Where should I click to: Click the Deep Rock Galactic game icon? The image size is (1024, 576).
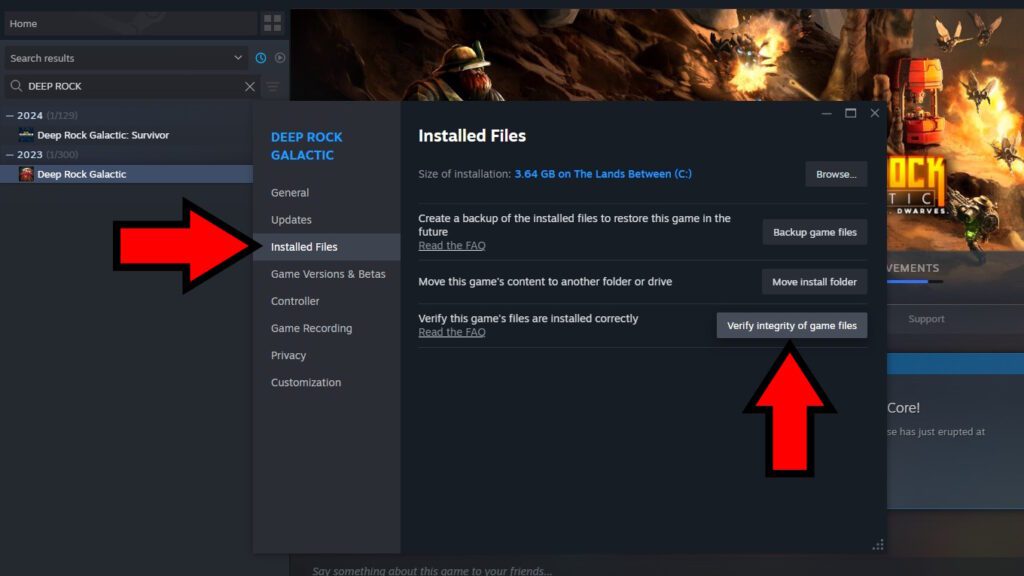(x=26, y=174)
